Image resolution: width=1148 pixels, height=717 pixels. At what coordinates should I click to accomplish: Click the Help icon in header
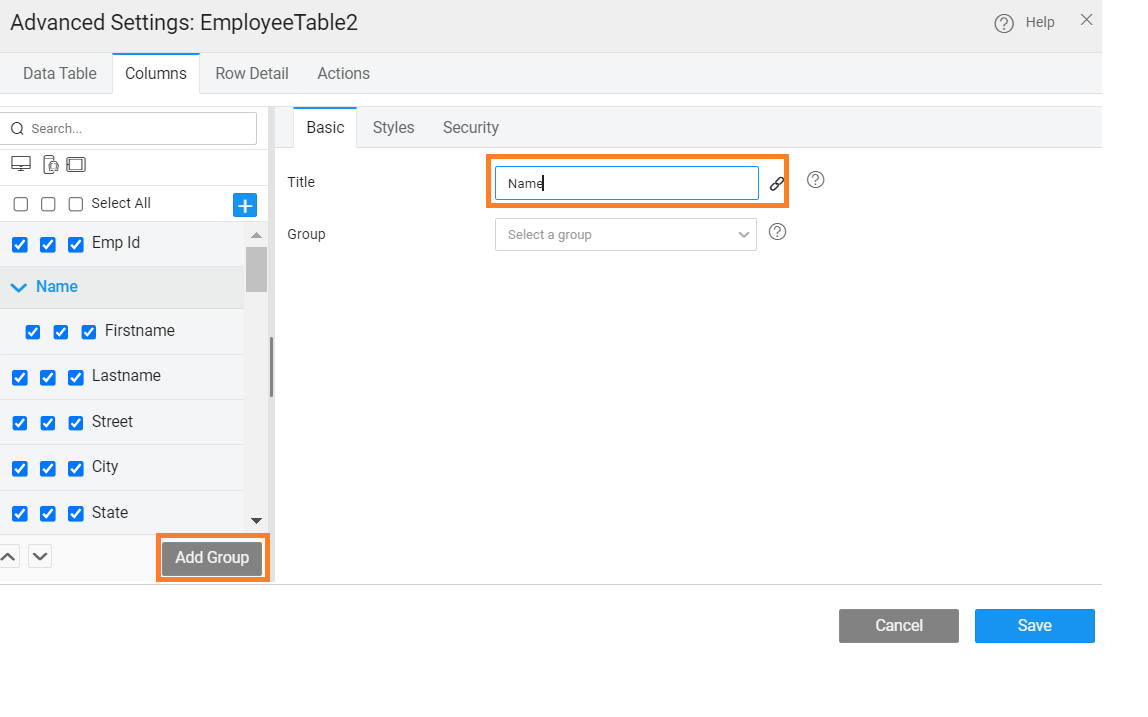point(1004,23)
